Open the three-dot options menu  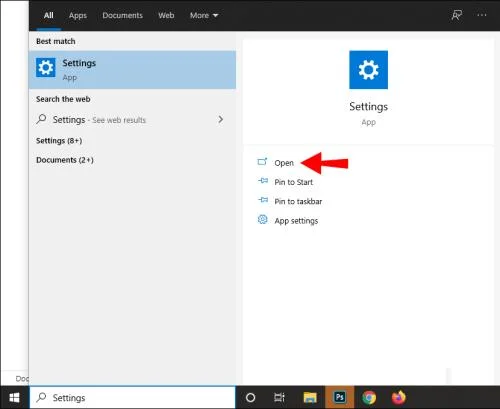click(x=482, y=15)
